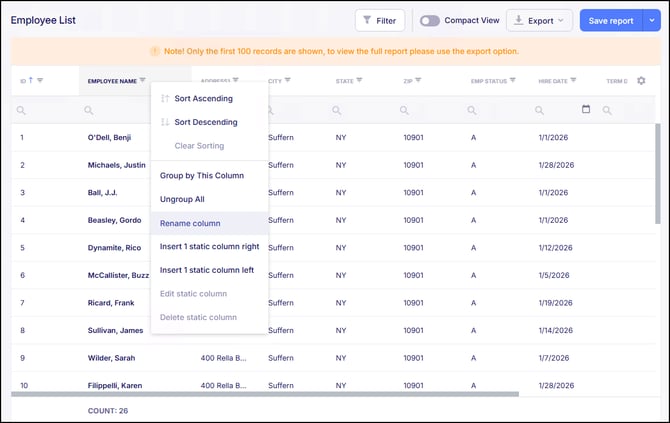This screenshot has height=423, width=670.
Task: Click the State column search icon
Action: [337, 110]
